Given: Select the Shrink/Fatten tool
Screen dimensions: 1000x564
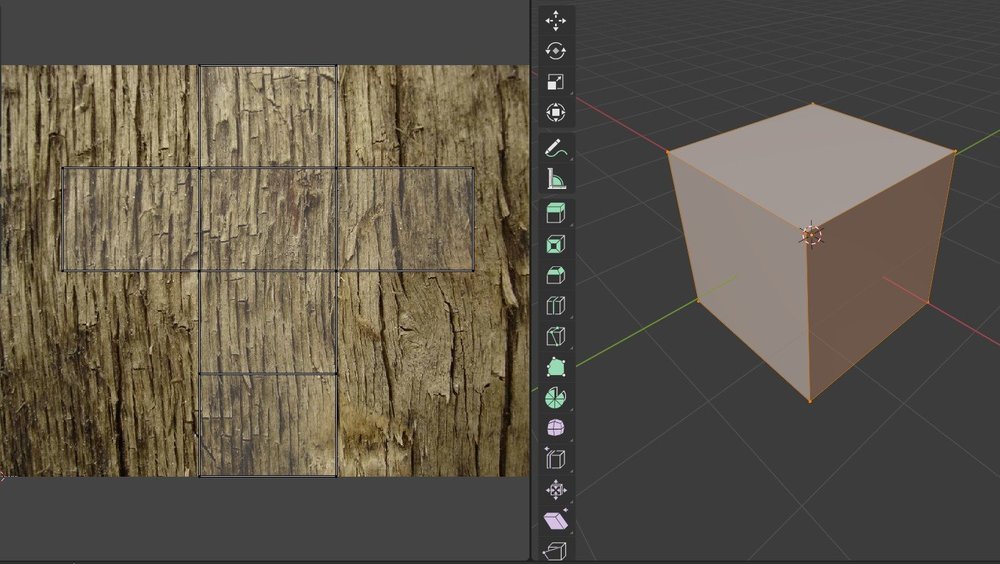Looking at the screenshot, I should [556, 490].
